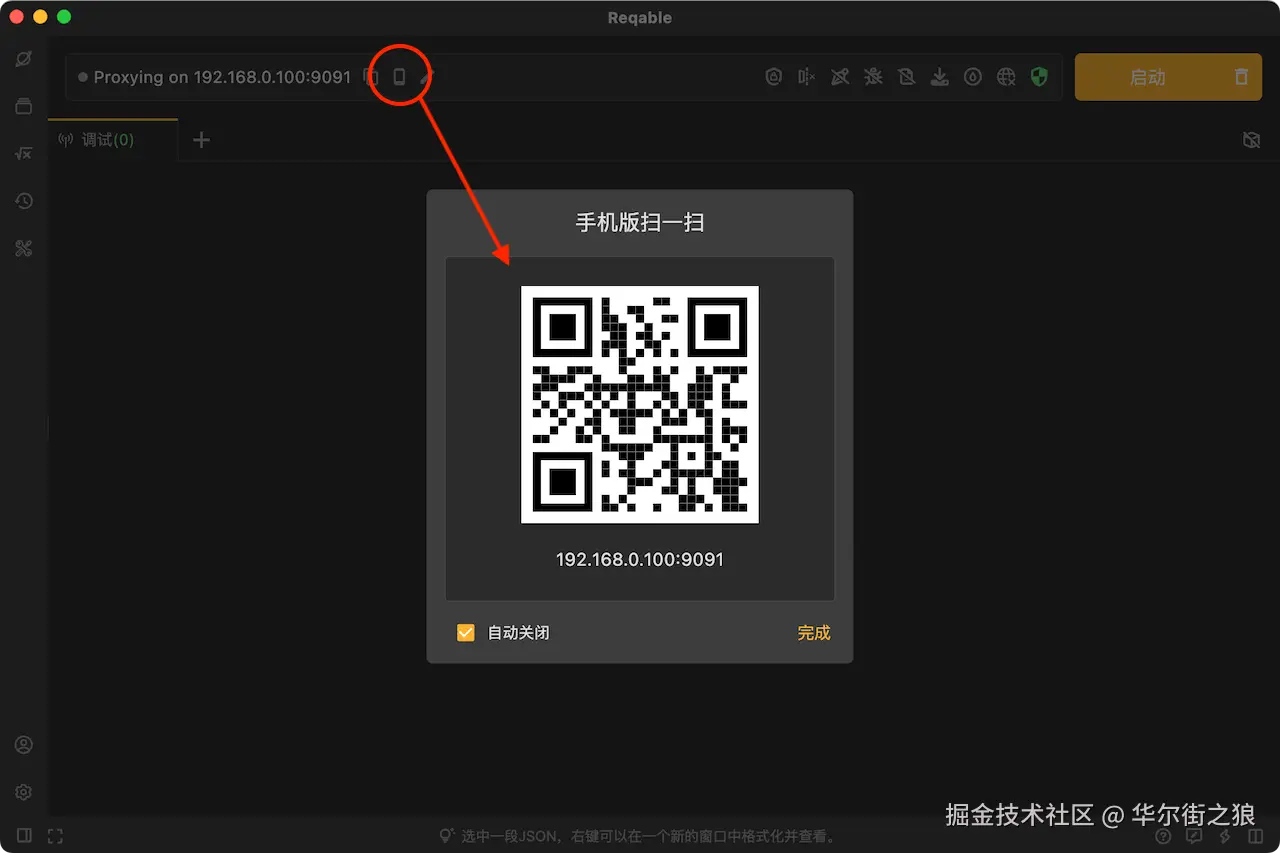Image resolution: width=1280 pixels, height=853 pixels.
Task: Click the fullscreen brackets icon in the status bar
Action: click(x=55, y=836)
